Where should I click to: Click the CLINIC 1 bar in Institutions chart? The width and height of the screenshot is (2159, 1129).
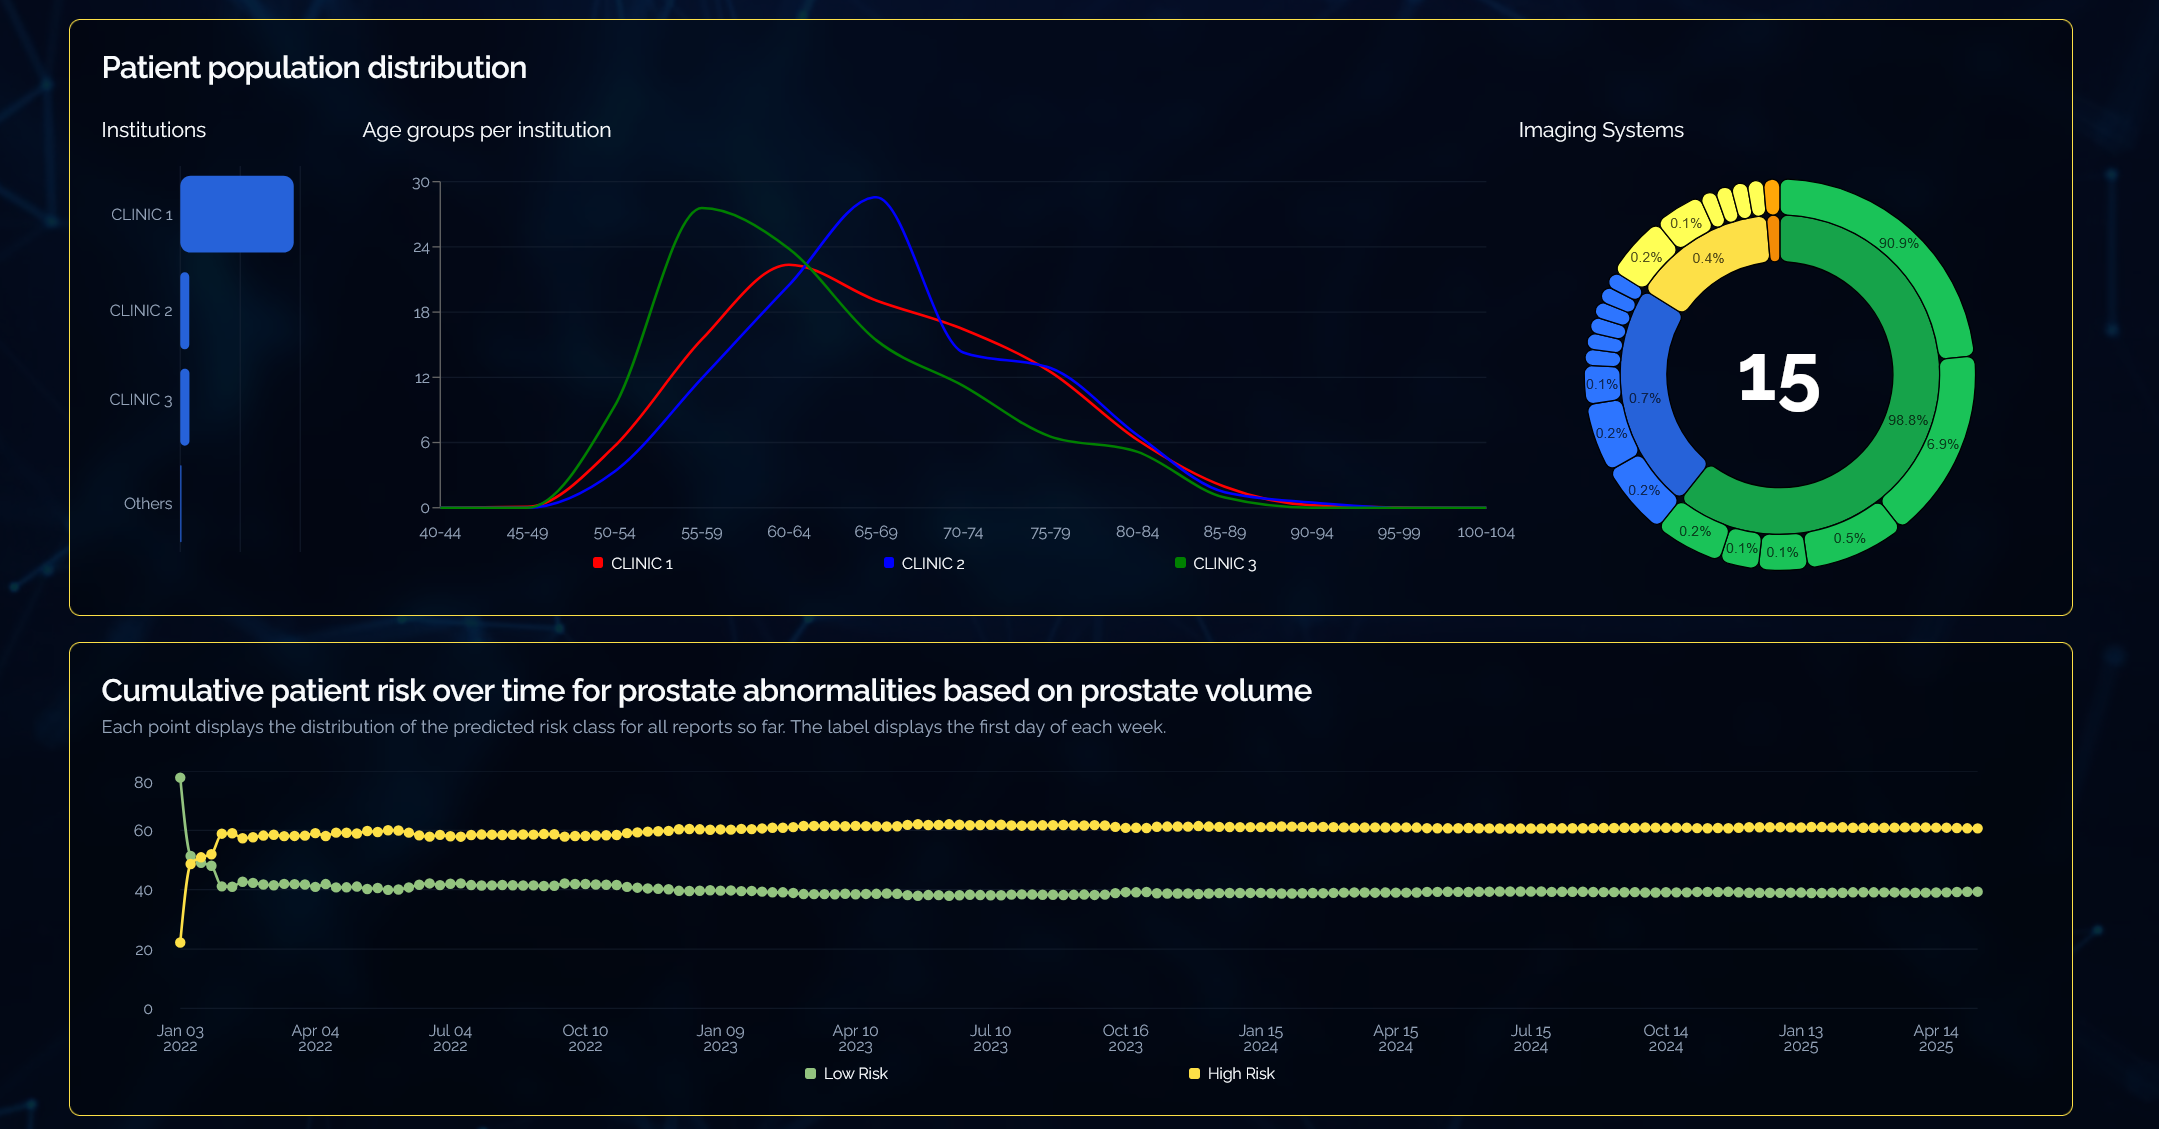point(236,214)
